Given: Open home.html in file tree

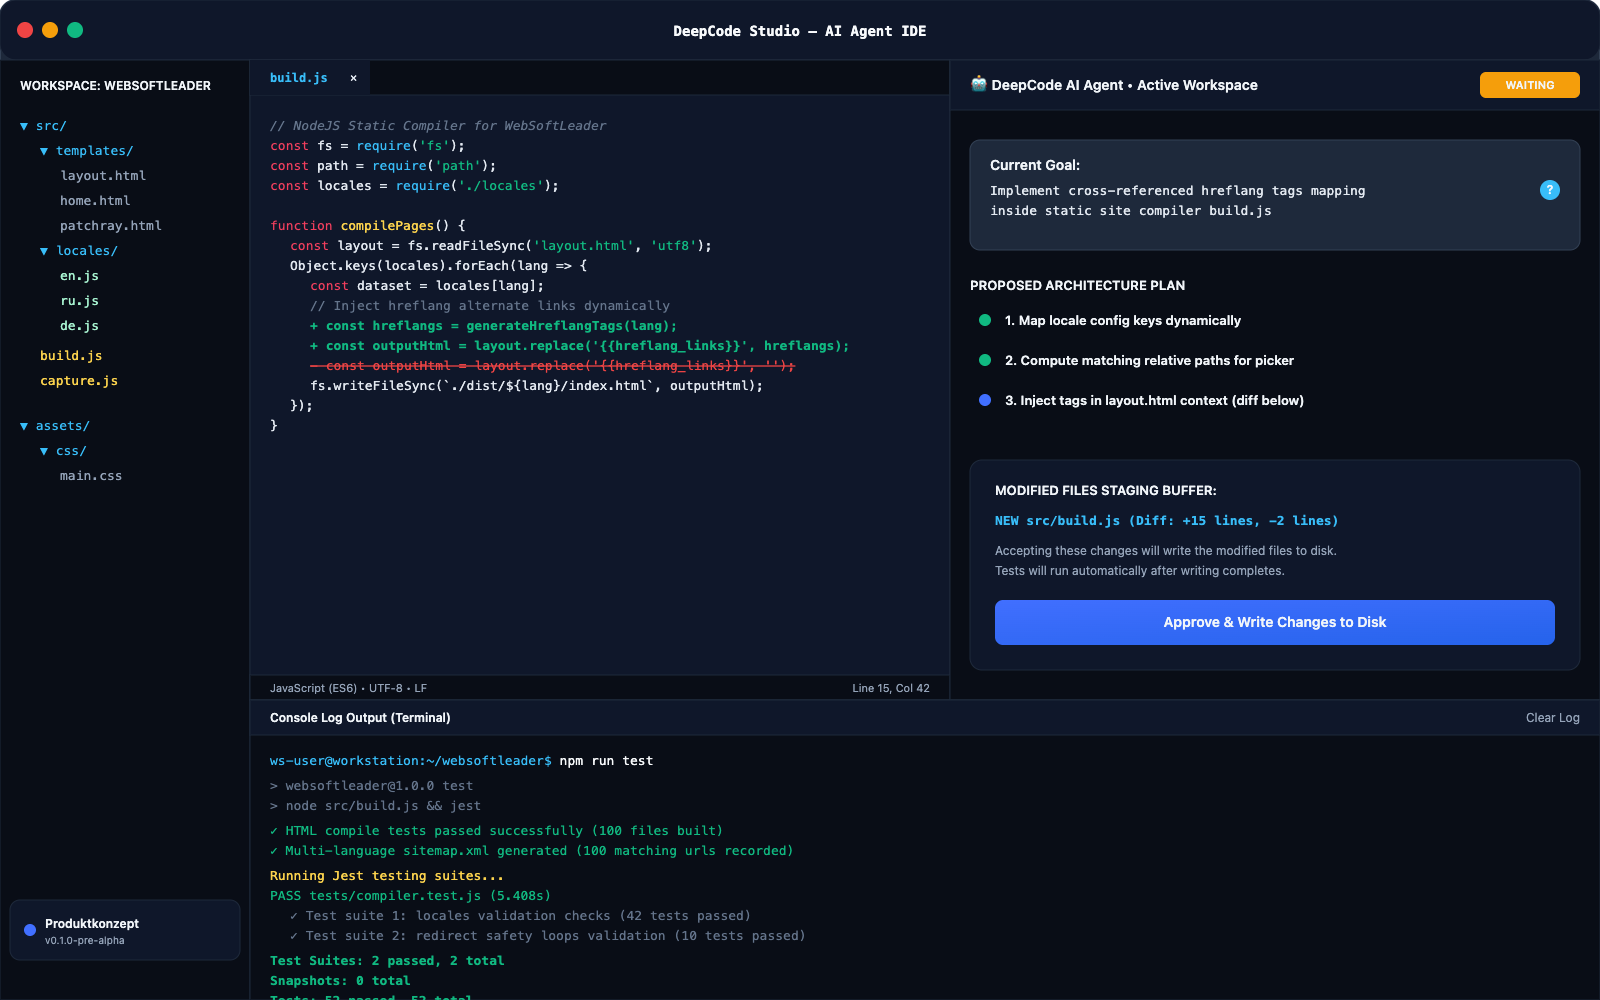Looking at the screenshot, I should point(95,201).
